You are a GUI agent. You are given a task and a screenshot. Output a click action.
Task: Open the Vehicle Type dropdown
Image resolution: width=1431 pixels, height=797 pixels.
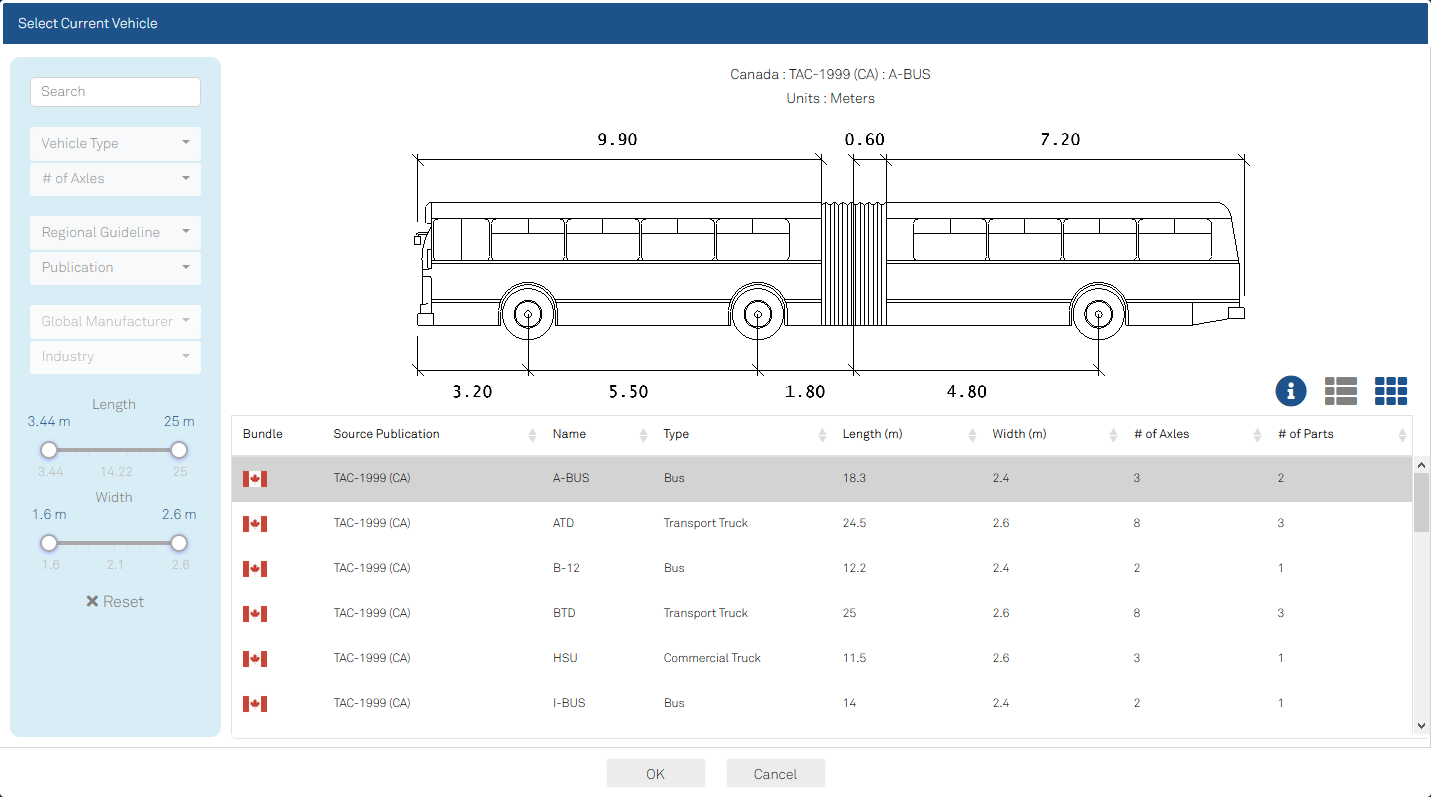(x=114, y=143)
